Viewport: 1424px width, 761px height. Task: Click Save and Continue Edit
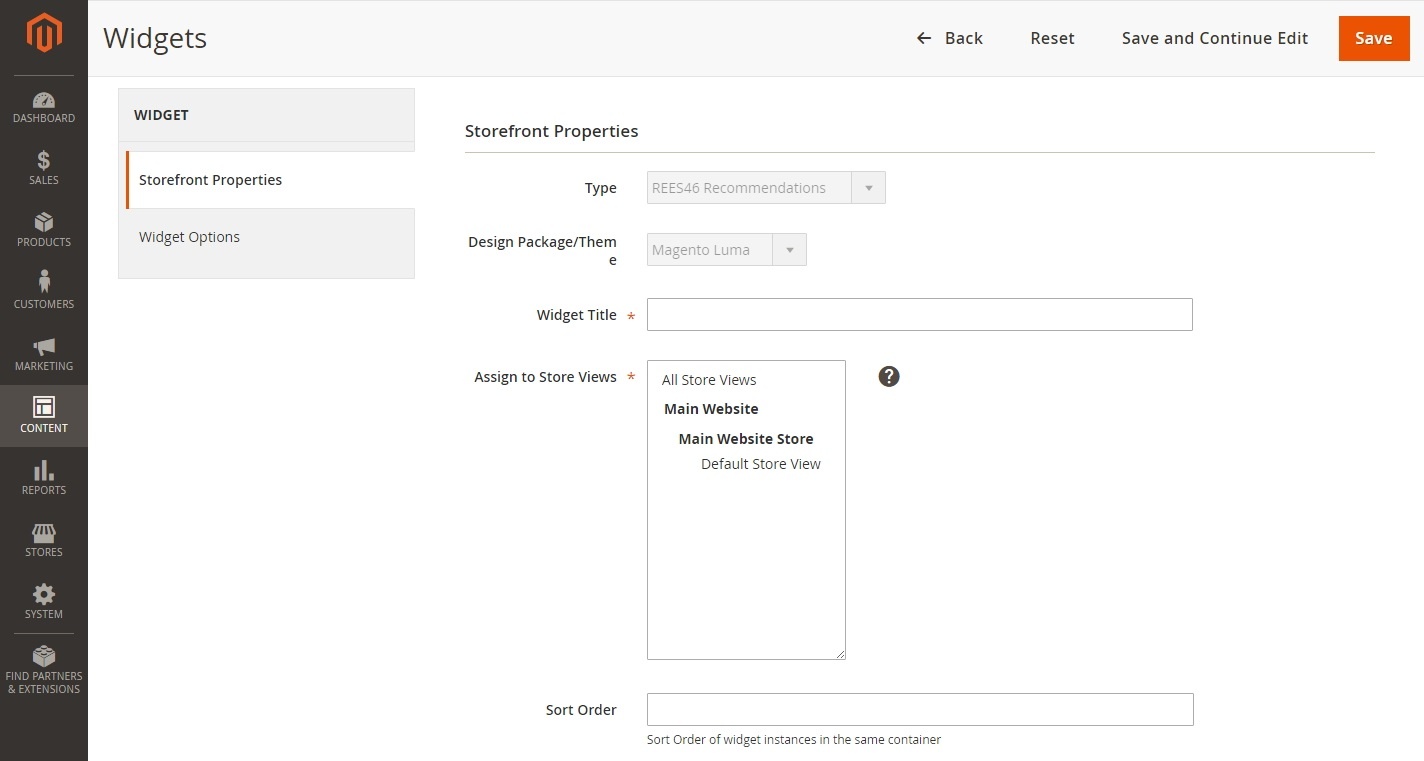[x=1214, y=38]
